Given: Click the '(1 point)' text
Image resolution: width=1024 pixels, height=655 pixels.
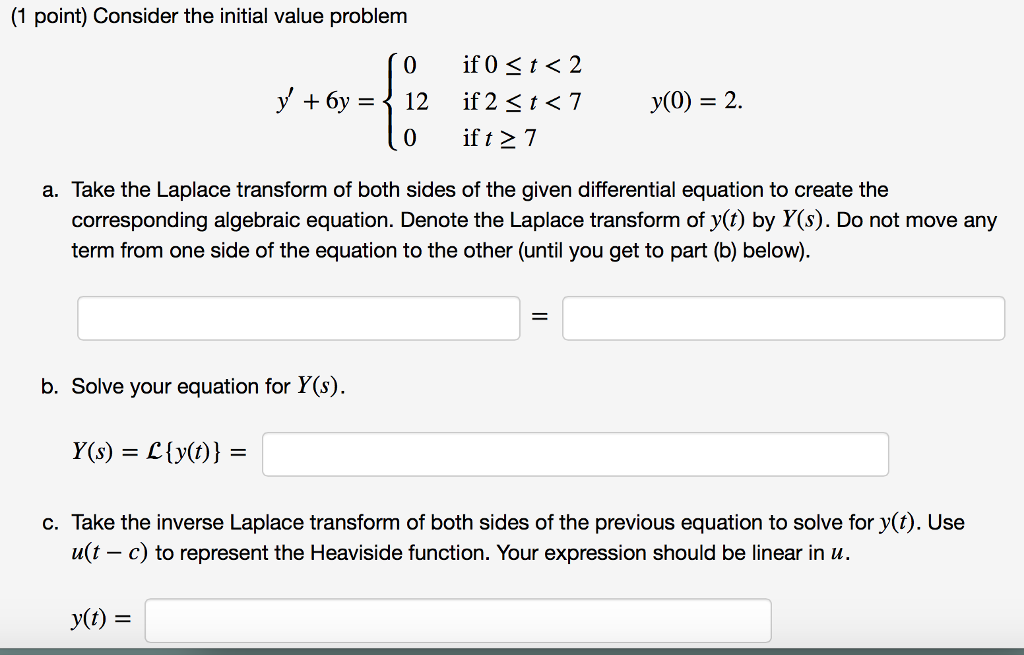Looking at the screenshot, I should (x=49, y=16).
